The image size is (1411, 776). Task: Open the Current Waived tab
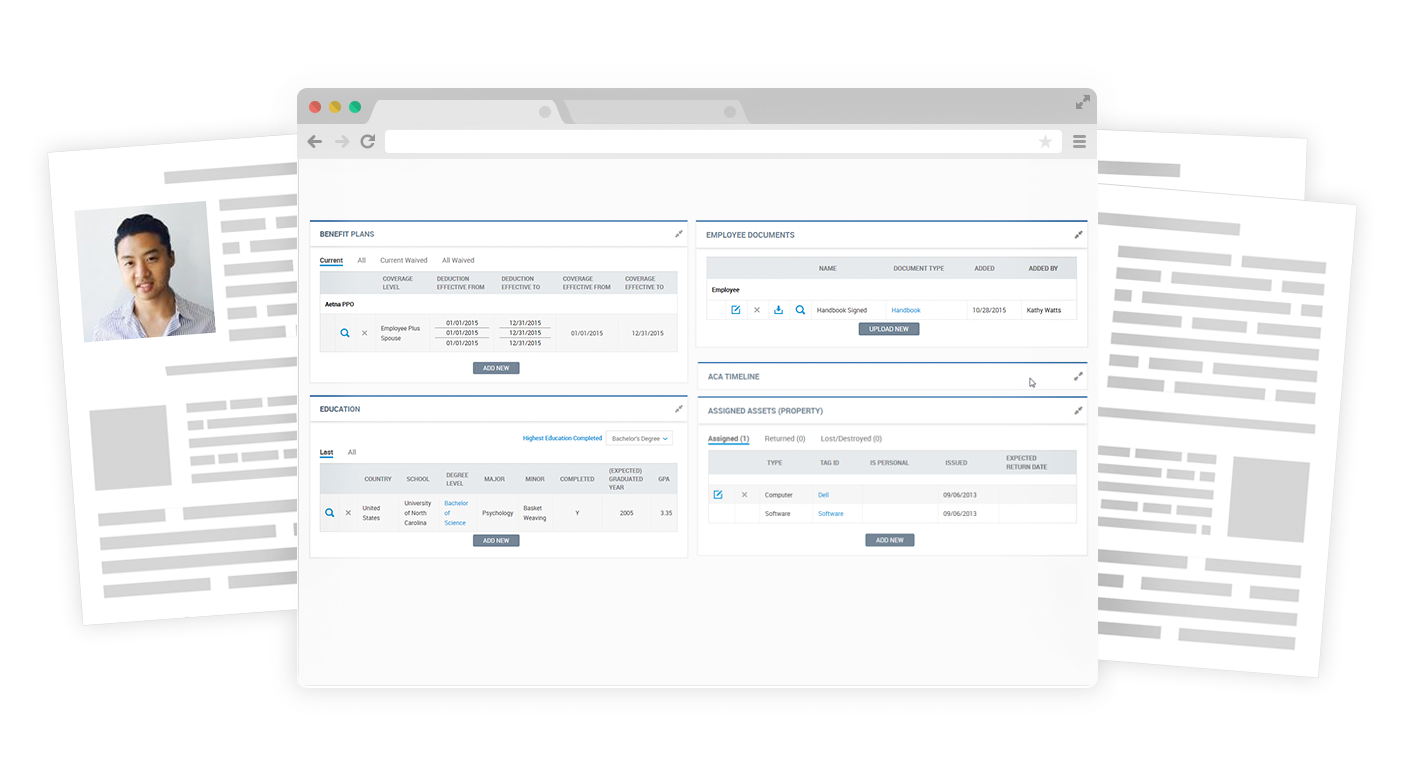coord(404,261)
